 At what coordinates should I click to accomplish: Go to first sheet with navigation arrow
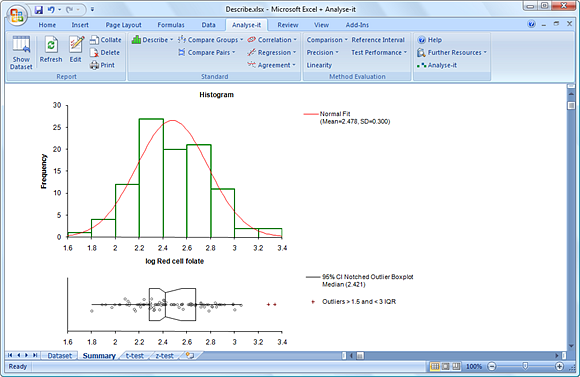click(10, 355)
